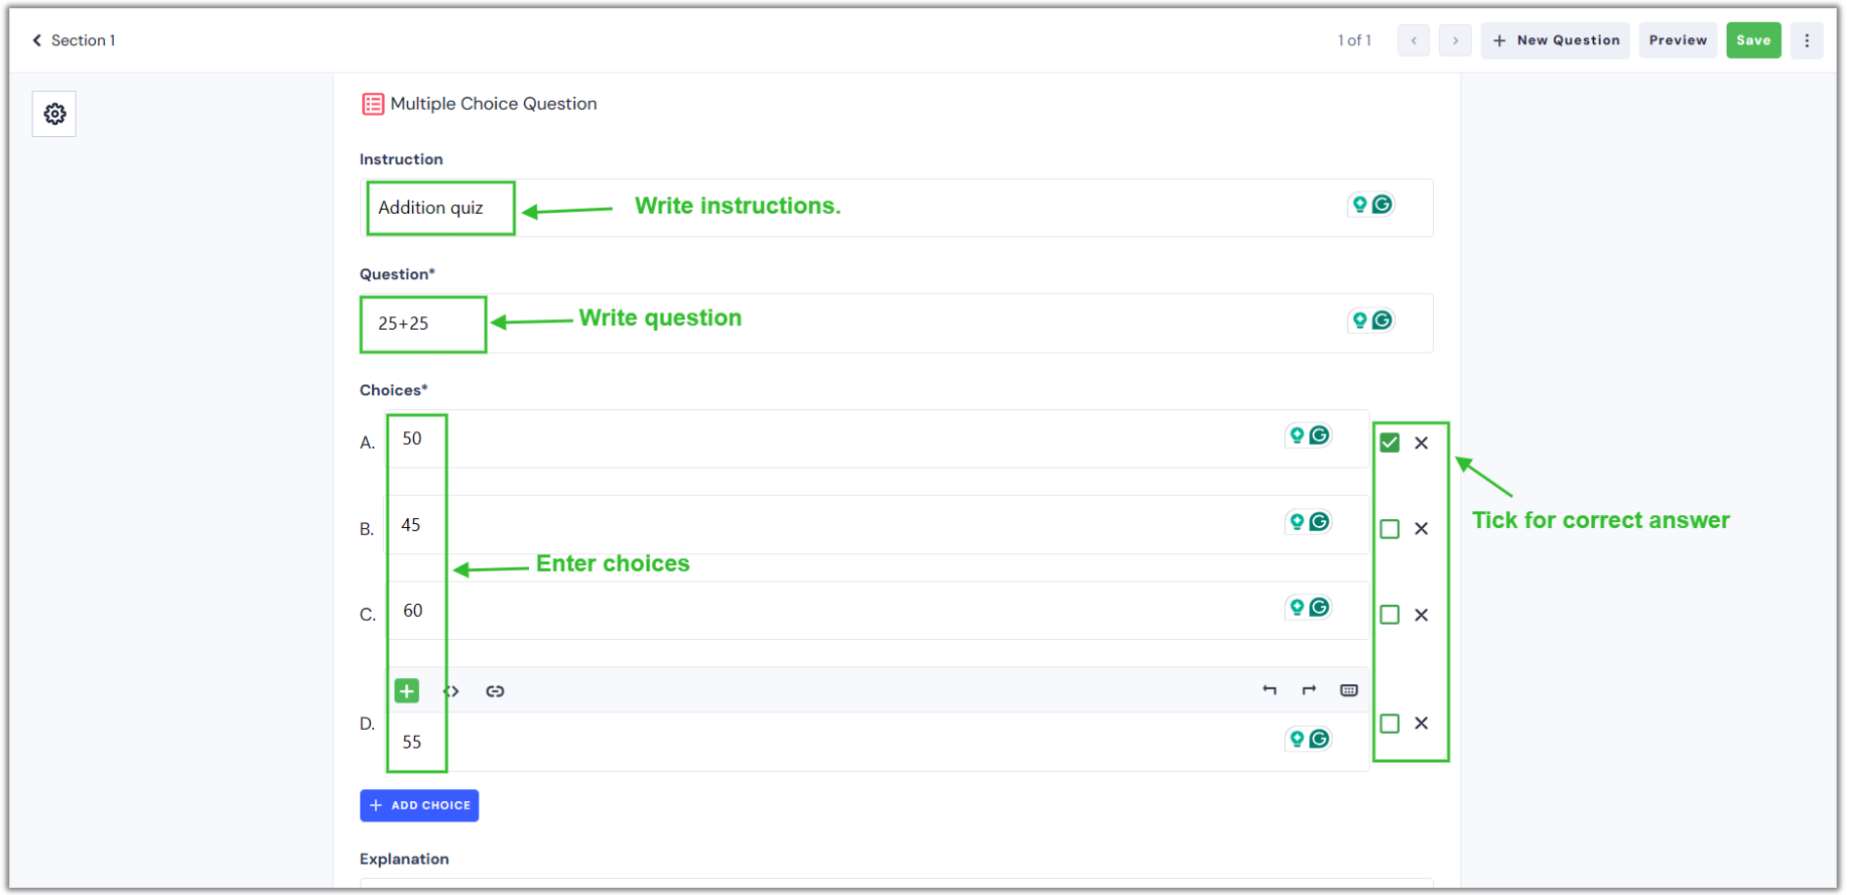Screen dimensions: 1860x895
Task: Click the Grammarly icon in the Question field
Action: (1382, 320)
